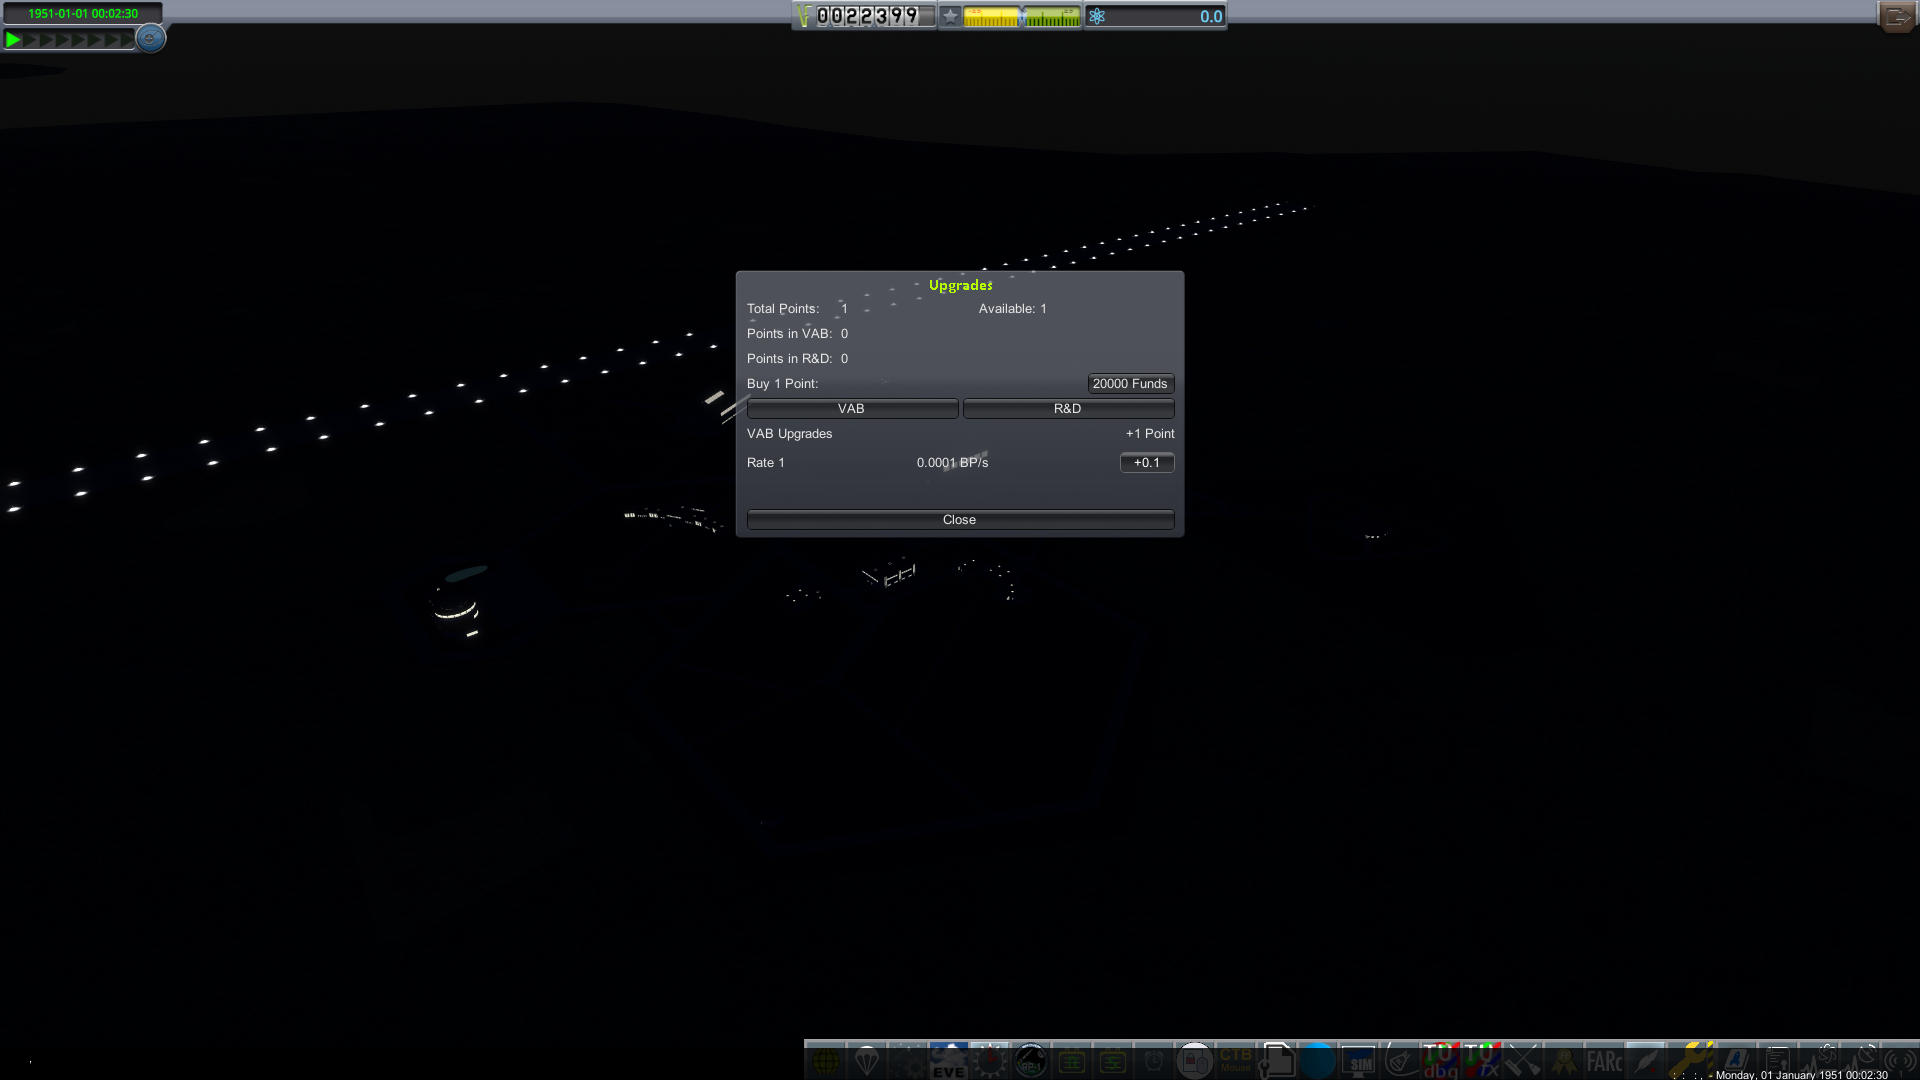Add +0.1 to Rate 1
The image size is (1920, 1080).
pos(1147,463)
